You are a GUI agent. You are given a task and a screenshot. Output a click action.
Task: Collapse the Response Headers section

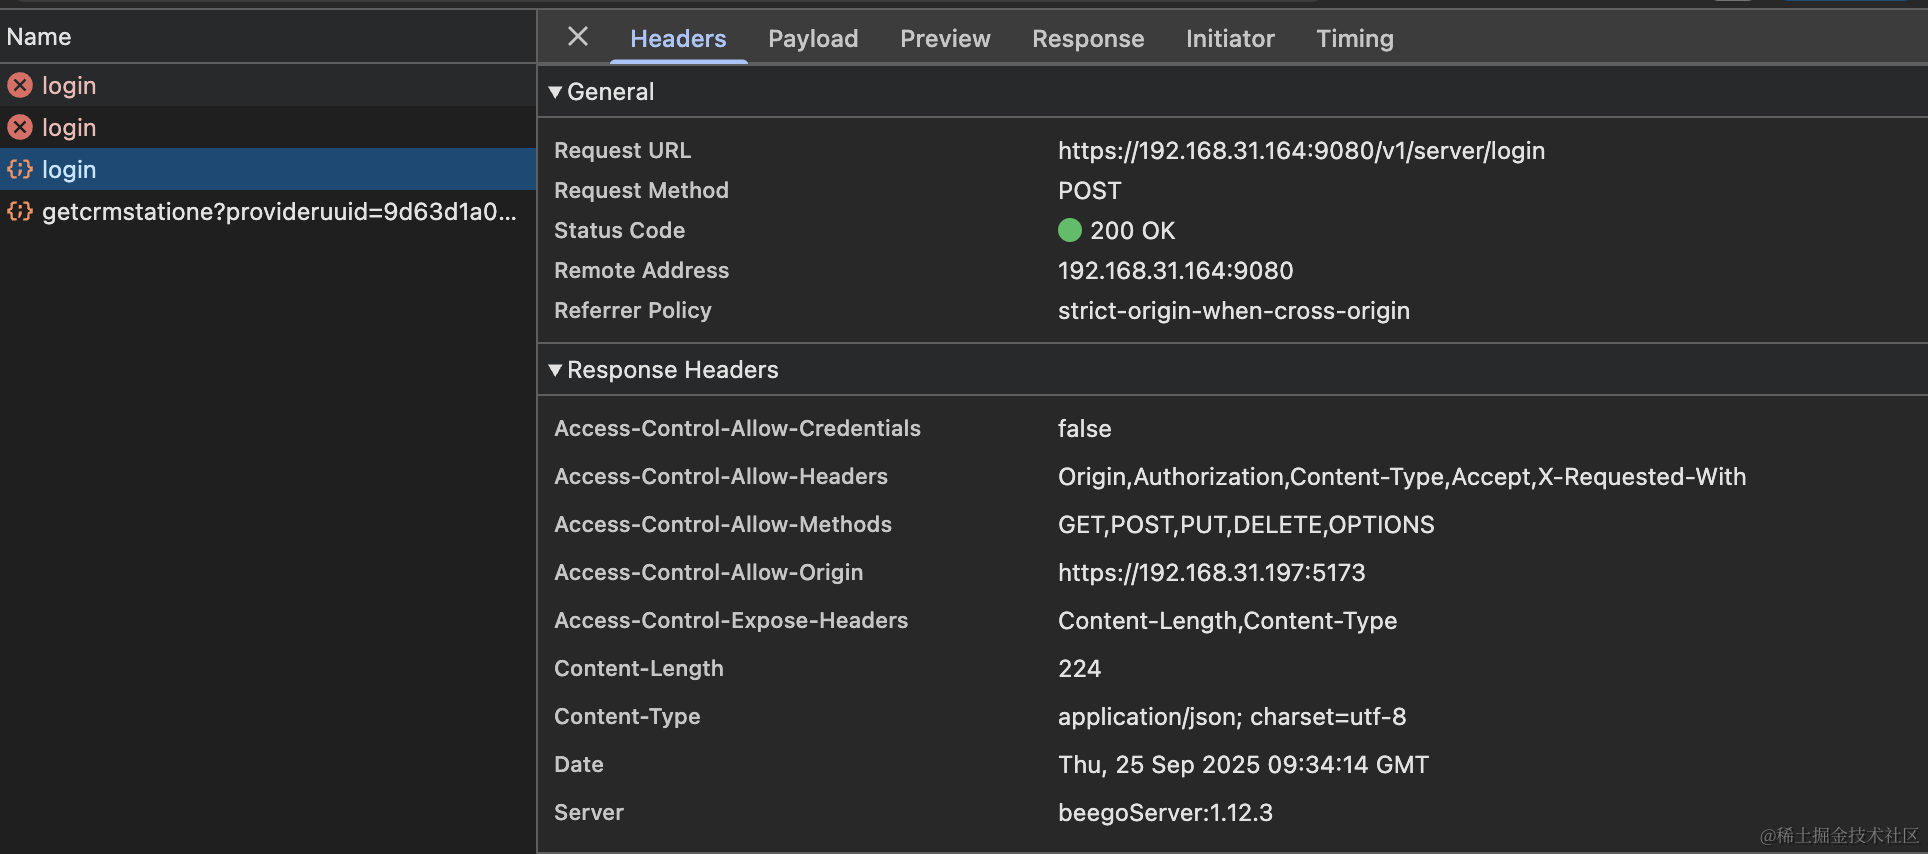(x=555, y=370)
